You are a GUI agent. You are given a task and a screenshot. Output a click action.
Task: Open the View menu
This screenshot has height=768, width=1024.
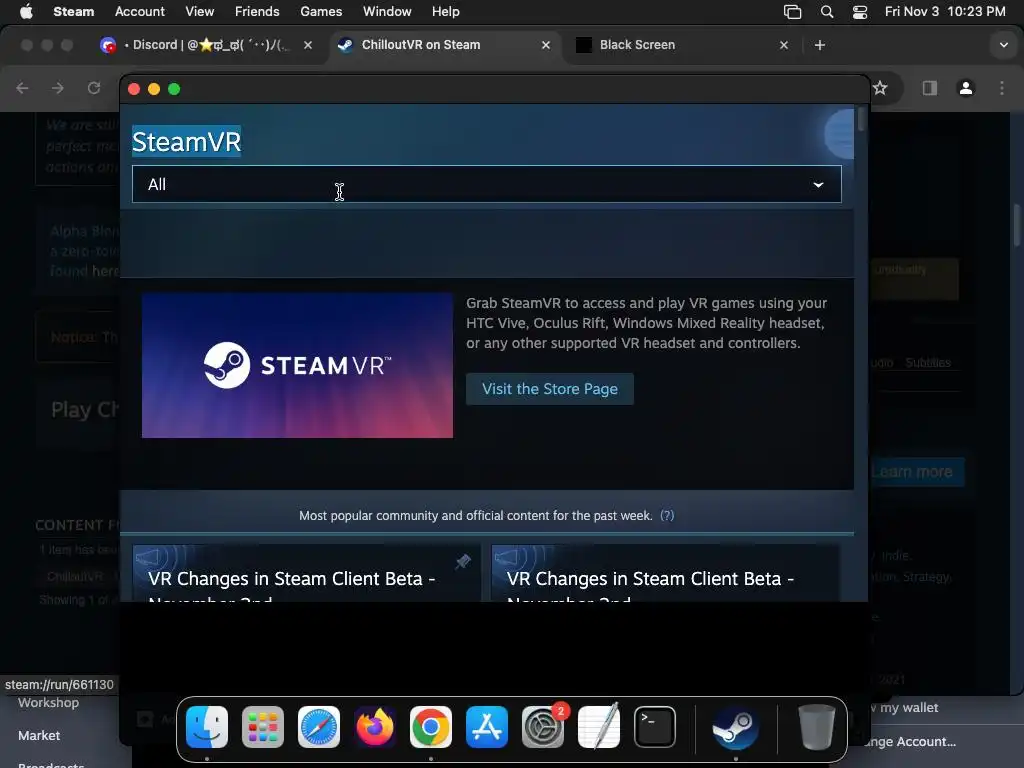199,11
